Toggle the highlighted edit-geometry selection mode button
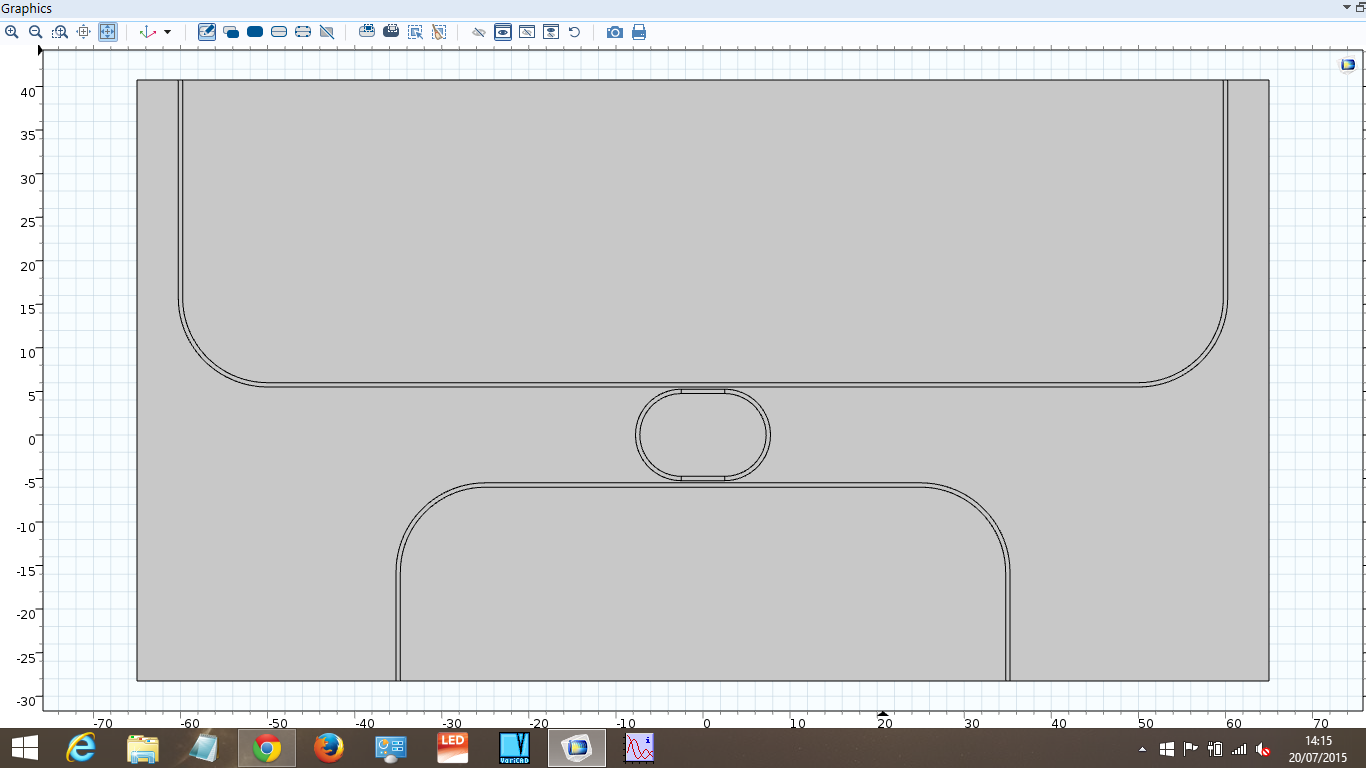1366x768 pixels. pyautogui.click(x=207, y=32)
